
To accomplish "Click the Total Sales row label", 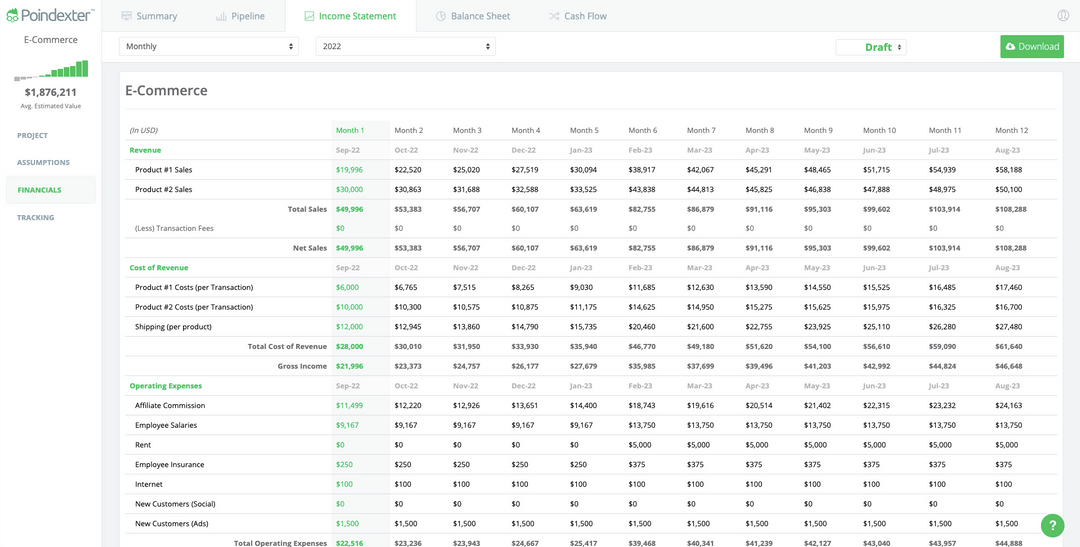I will tap(307, 209).
